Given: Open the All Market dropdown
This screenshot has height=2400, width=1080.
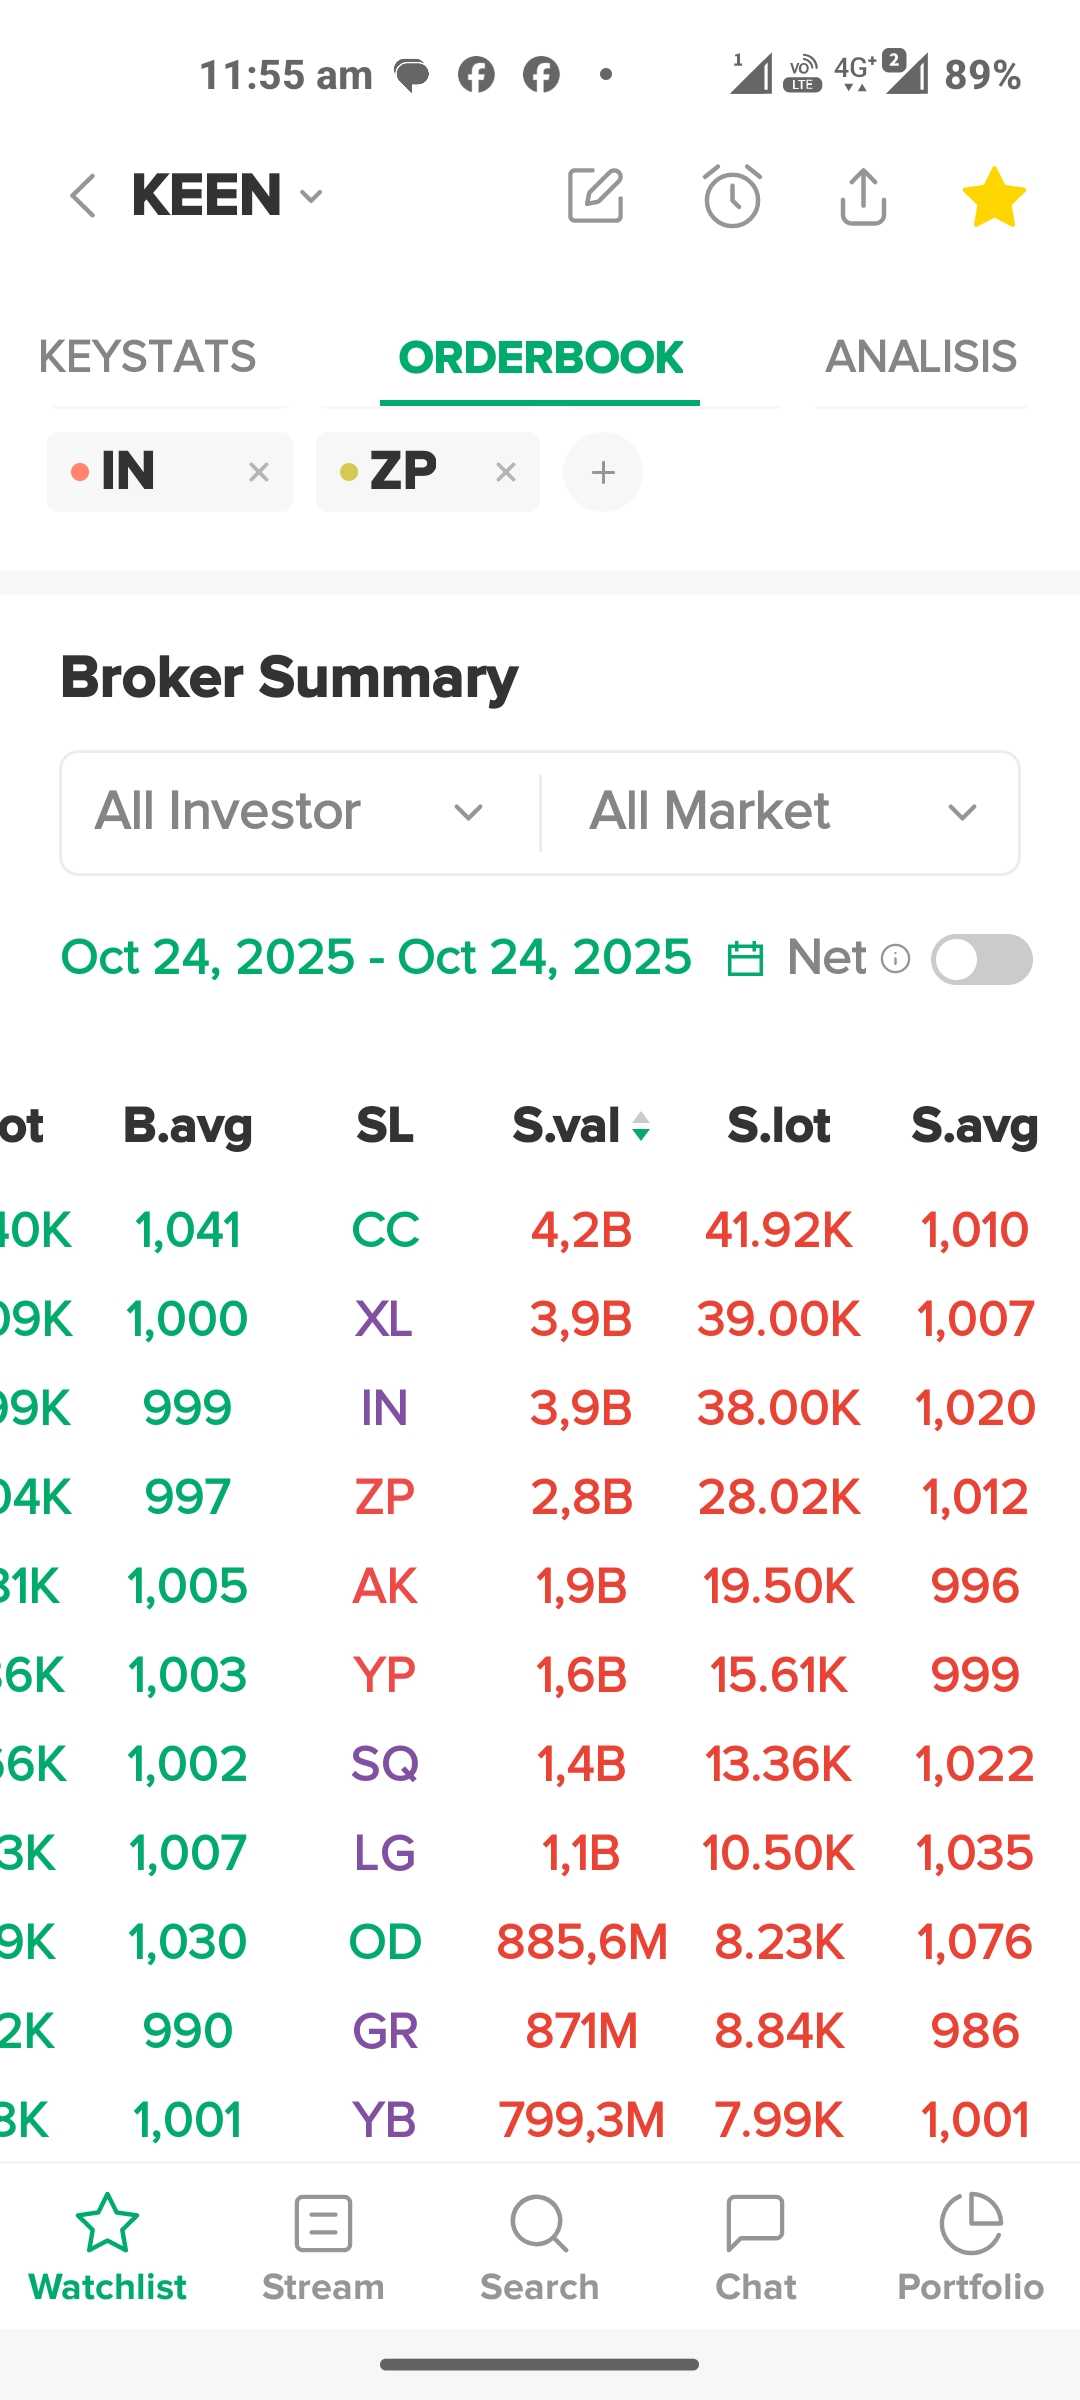Looking at the screenshot, I should point(780,812).
